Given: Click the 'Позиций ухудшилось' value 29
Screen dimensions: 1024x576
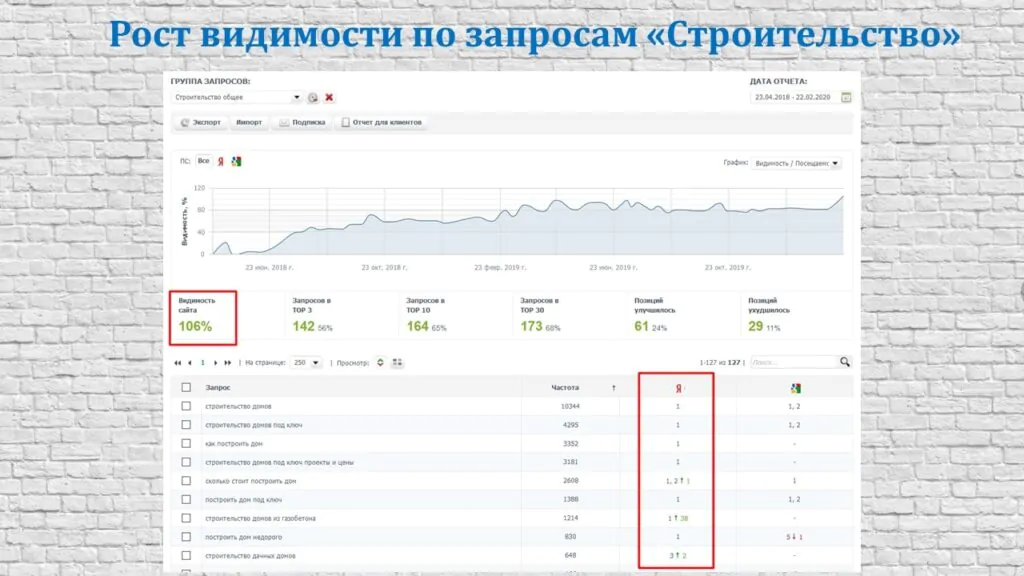Looking at the screenshot, I should point(756,326).
